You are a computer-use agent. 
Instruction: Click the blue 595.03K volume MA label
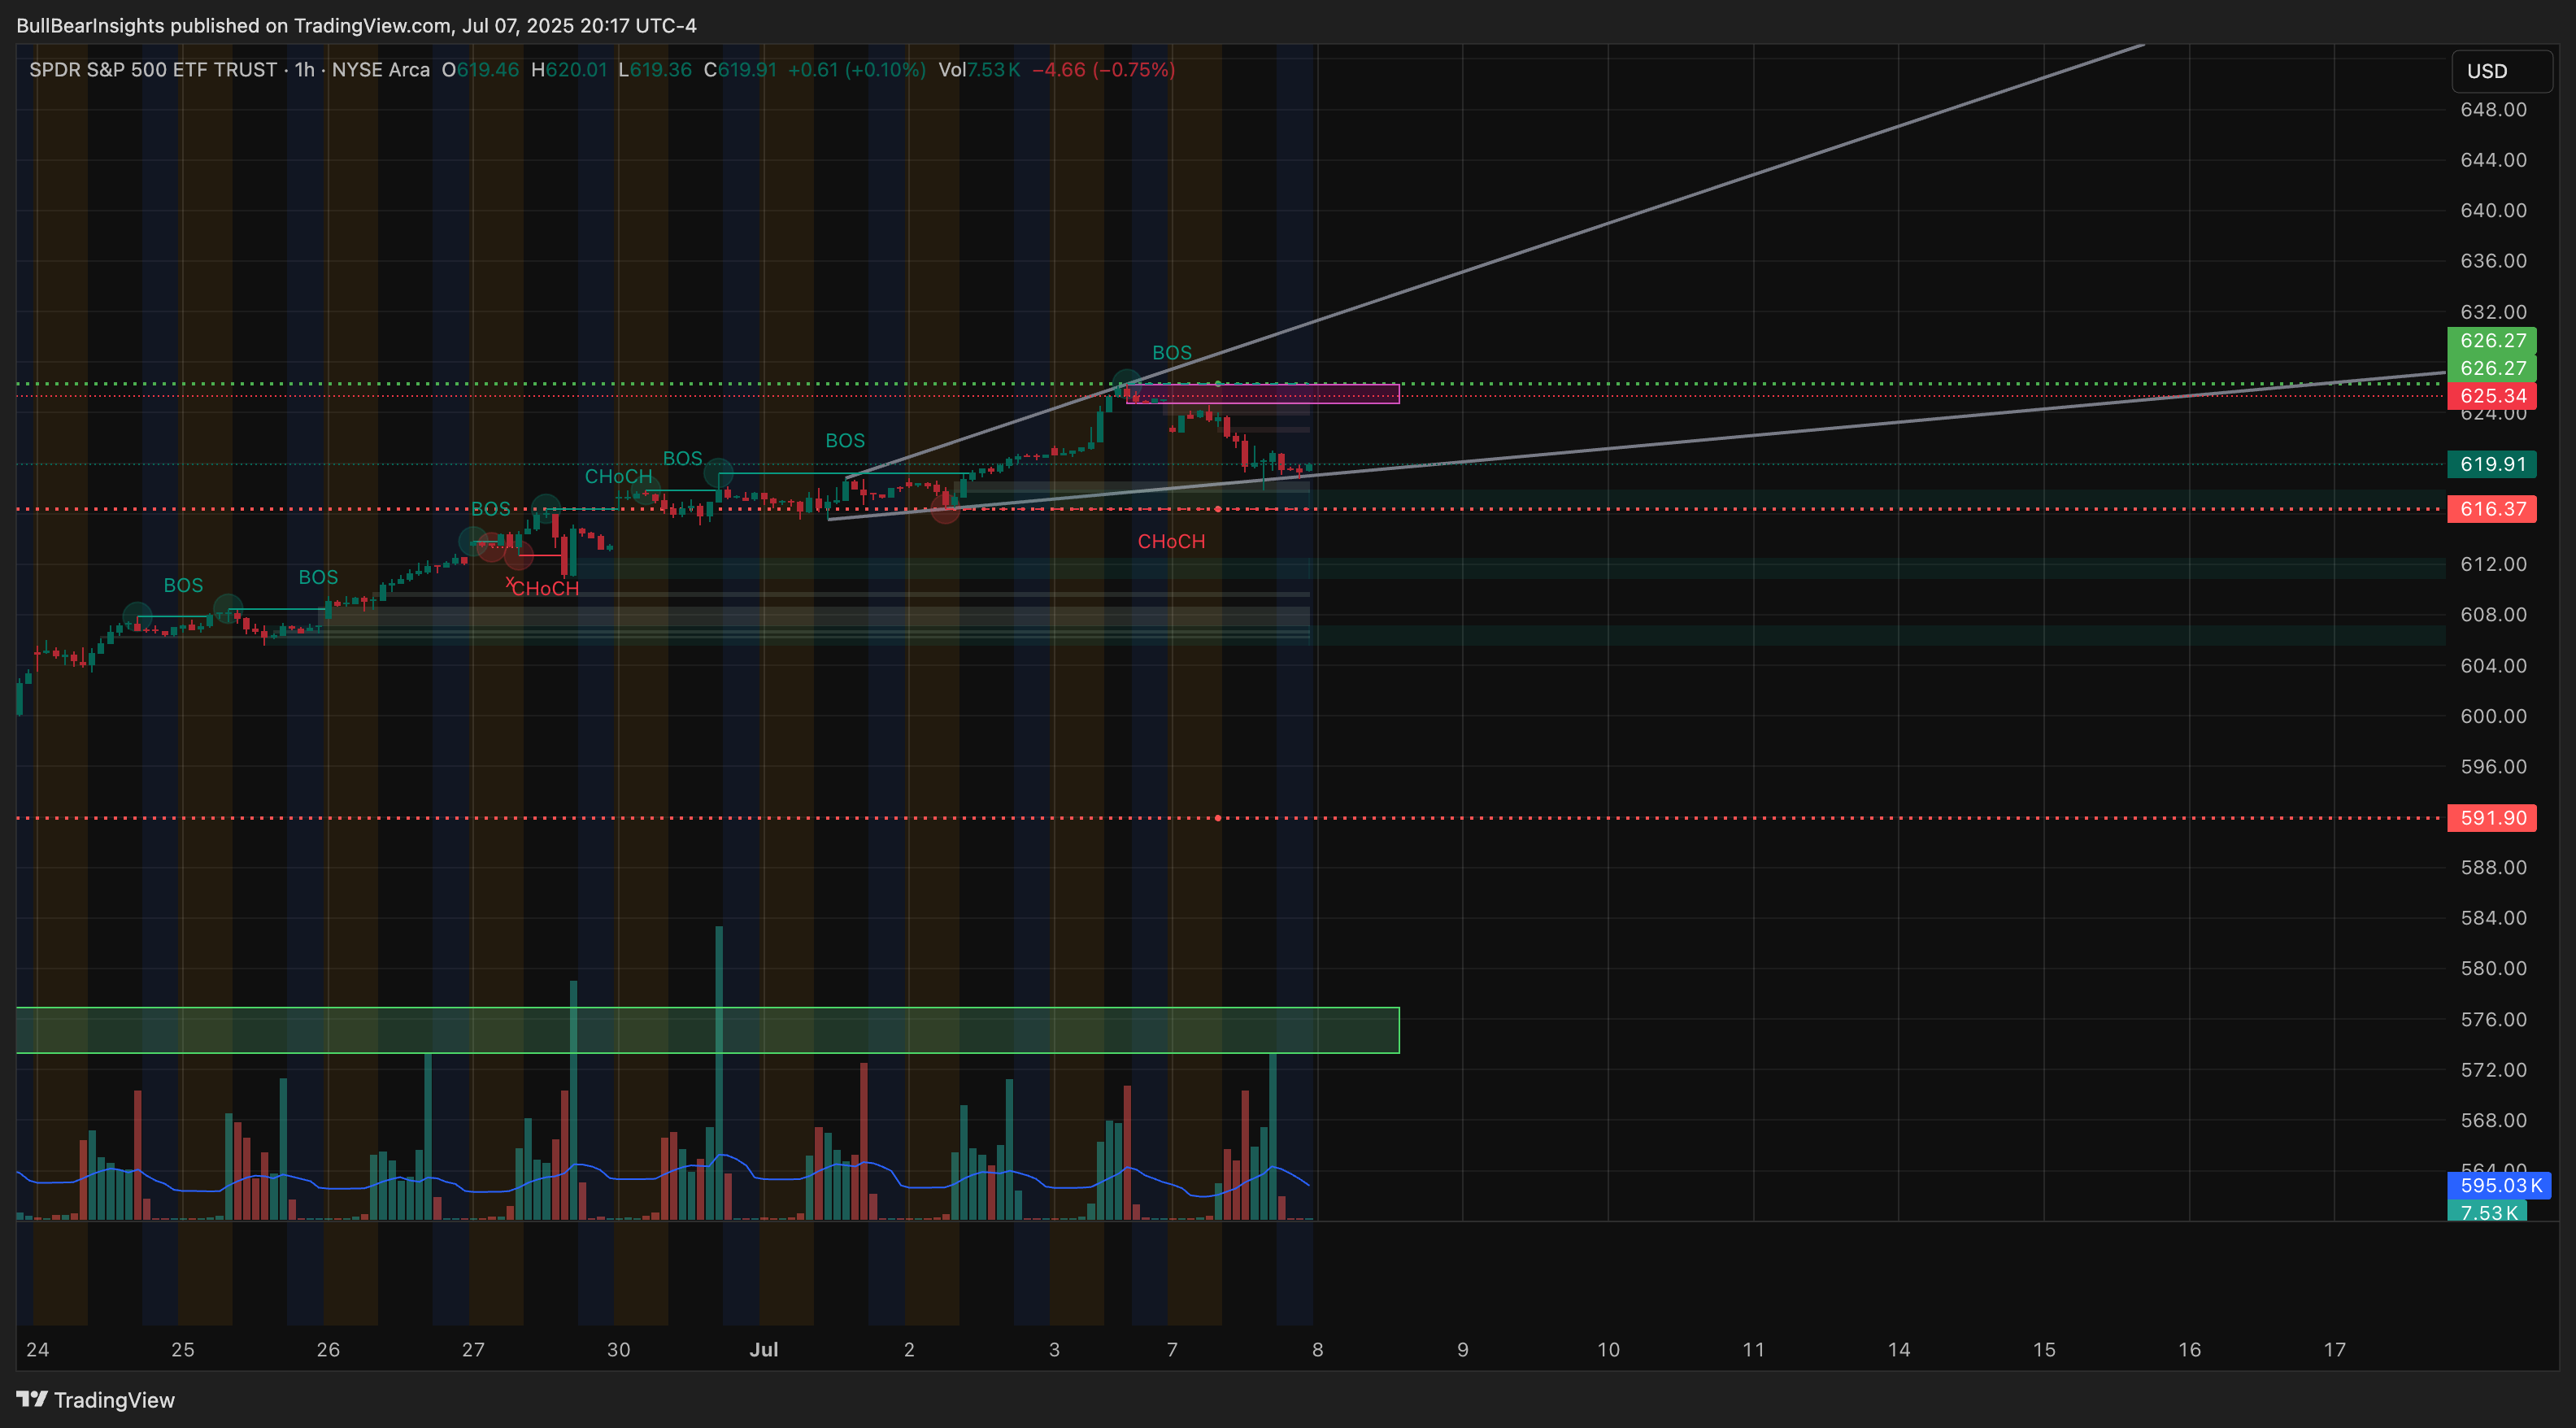[2499, 1185]
